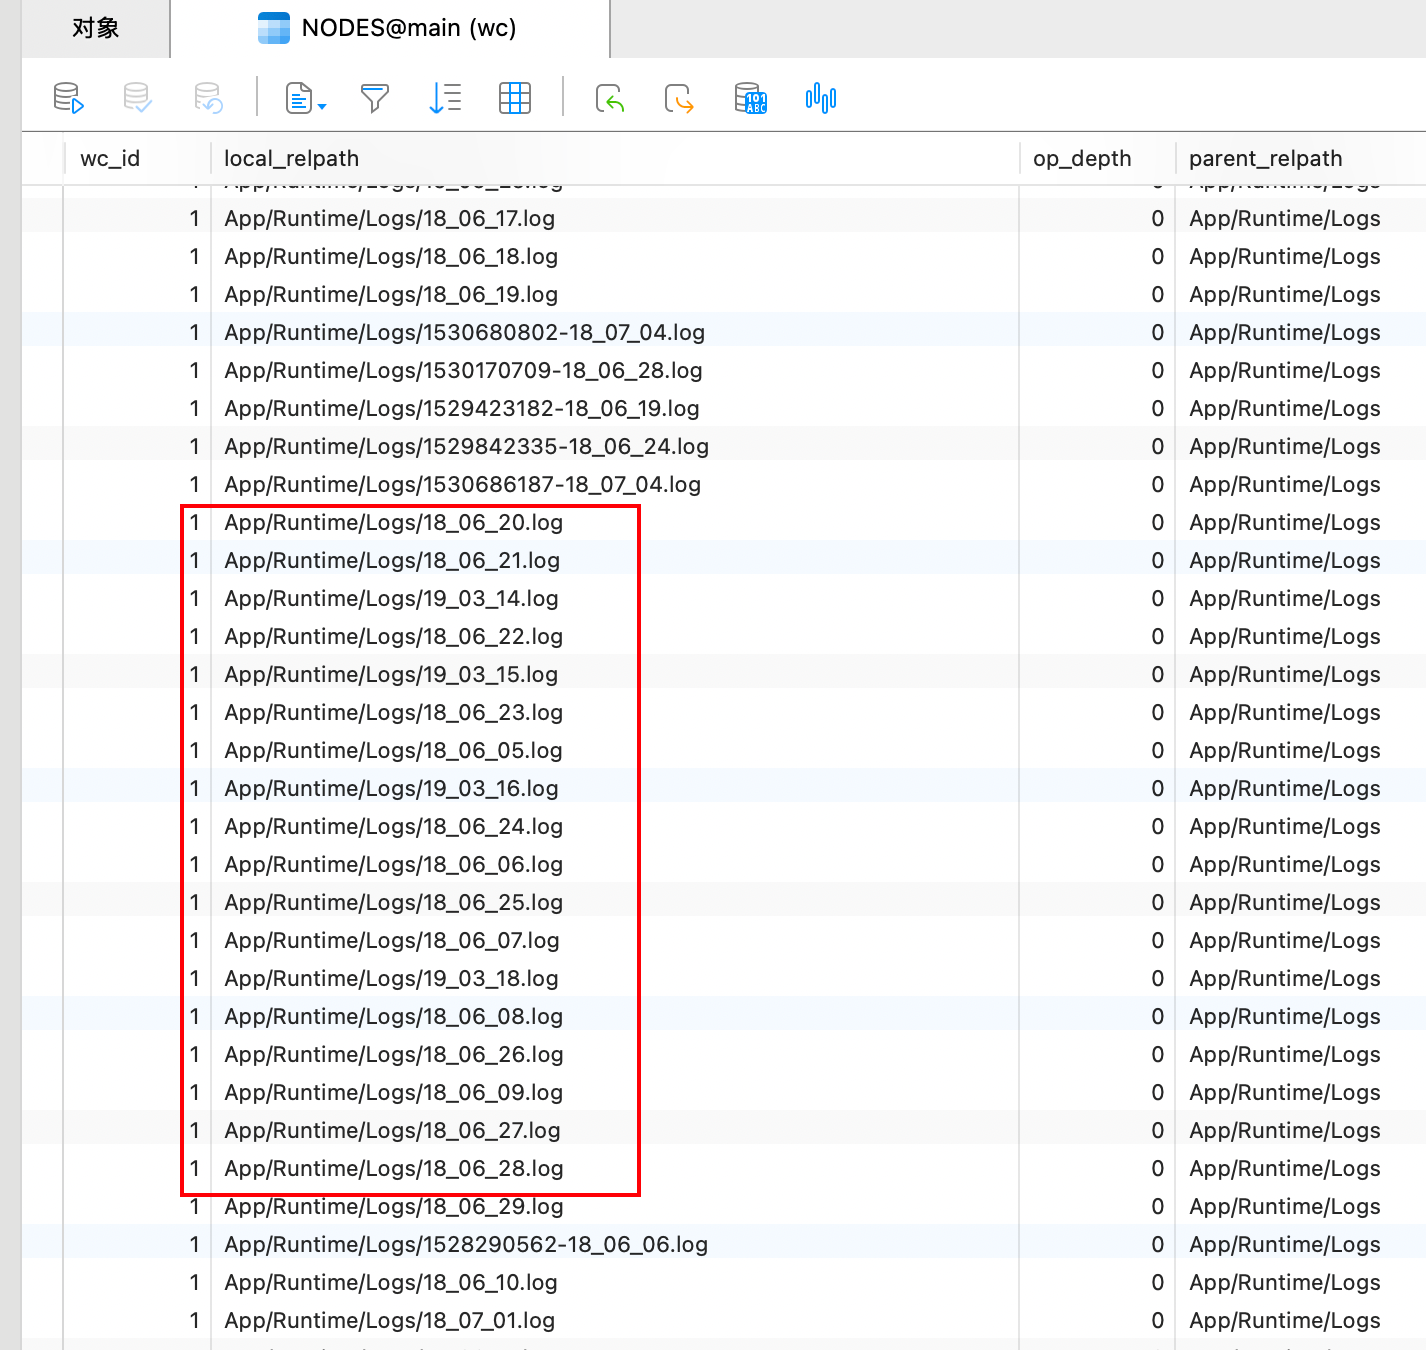Select cell App/Runtime/Logs/18_06_08.log

click(x=615, y=1016)
